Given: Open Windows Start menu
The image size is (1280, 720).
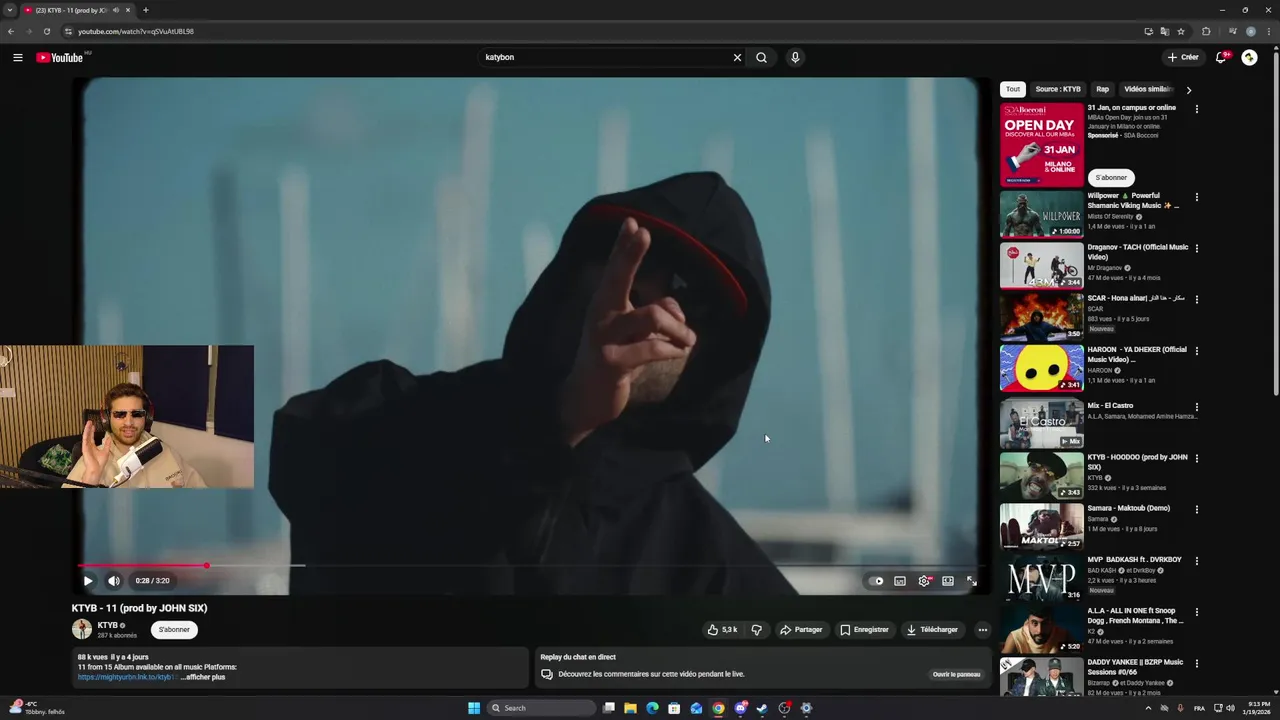Looking at the screenshot, I should coord(474,708).
